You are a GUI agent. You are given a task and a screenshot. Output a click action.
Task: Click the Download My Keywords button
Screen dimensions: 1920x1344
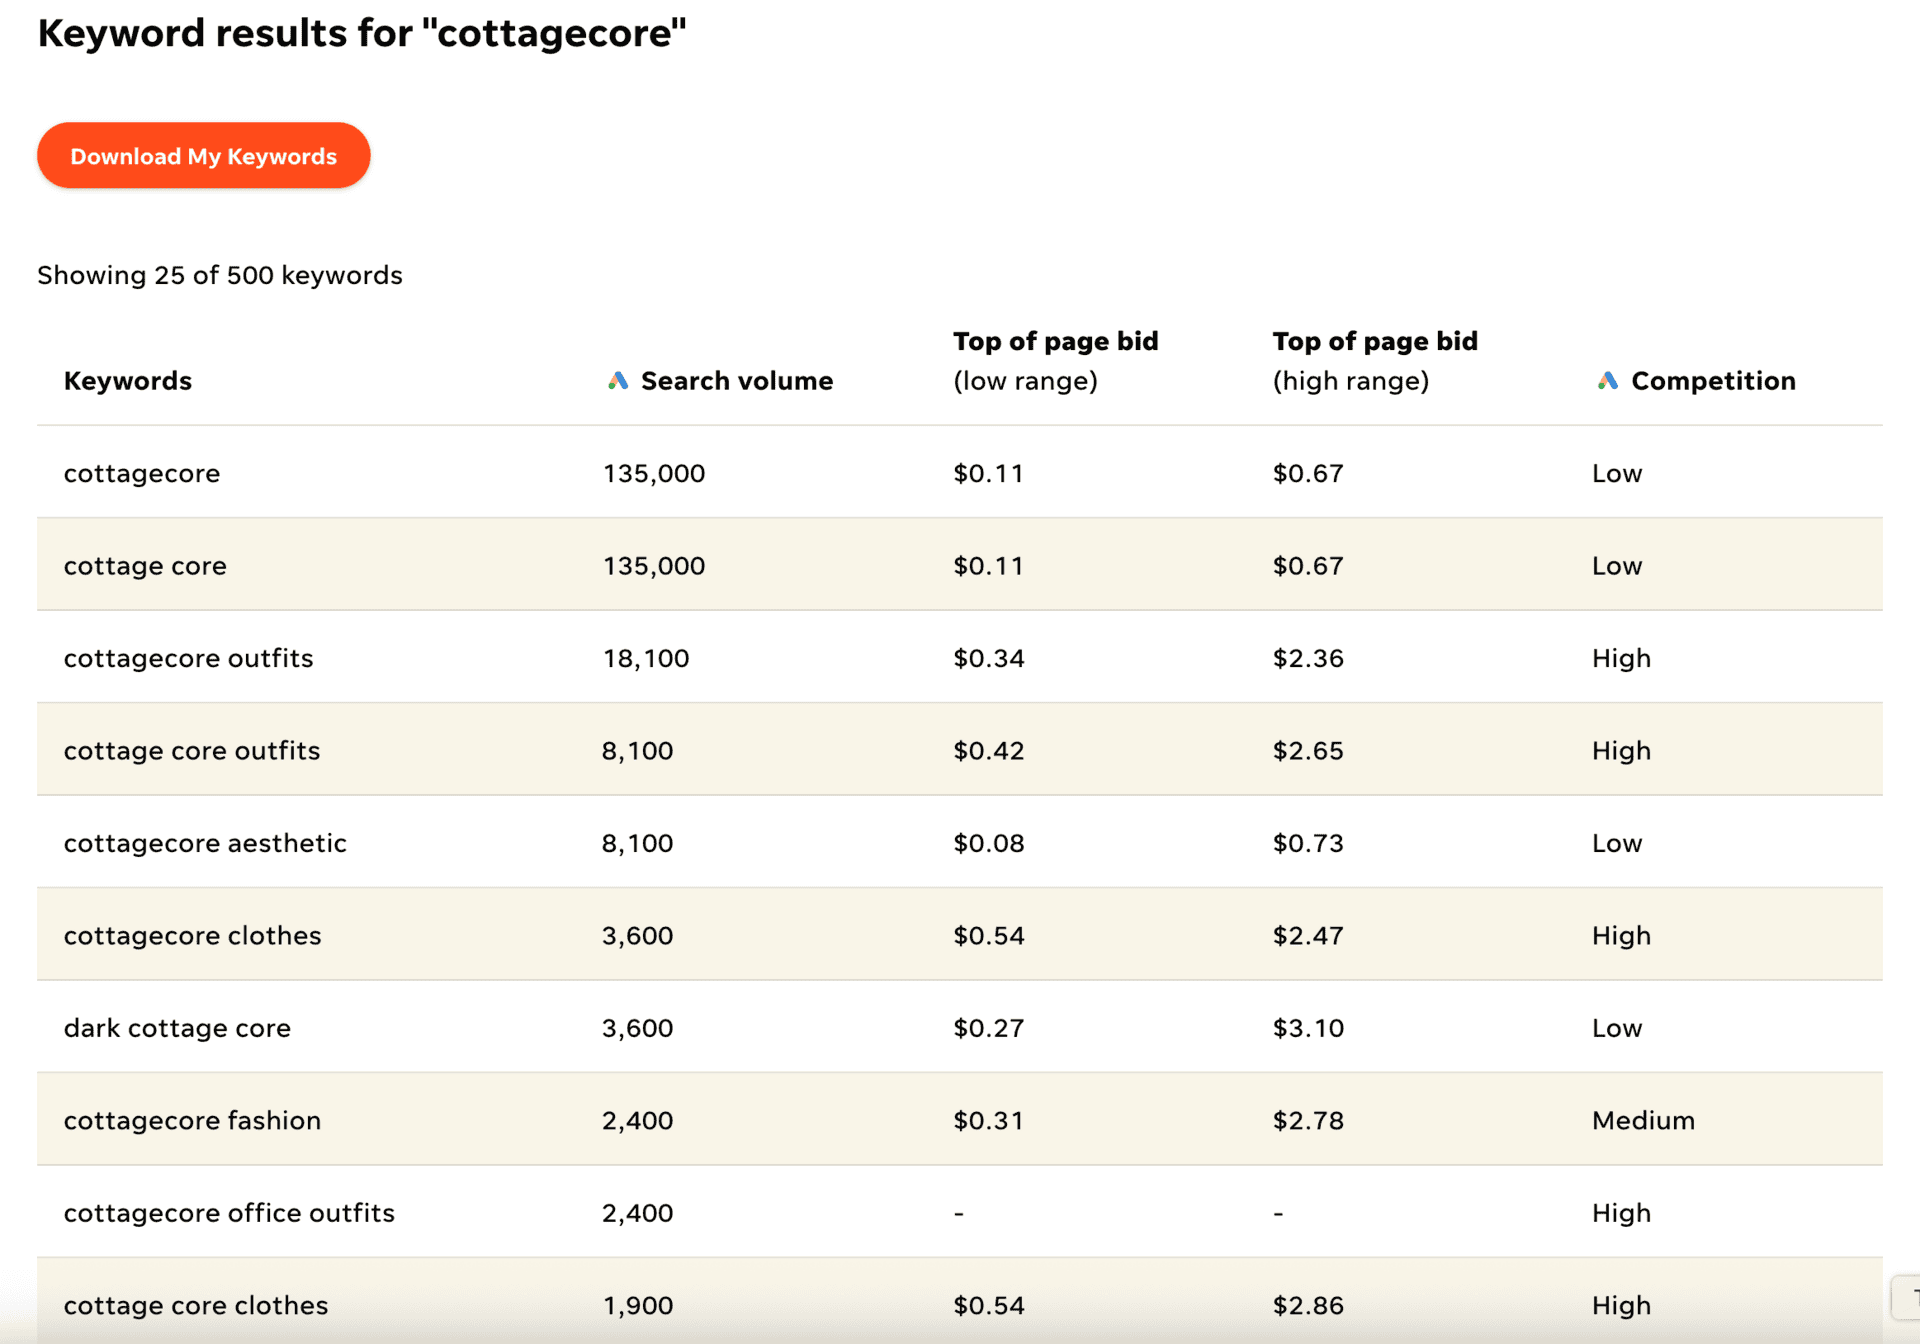coord(203,156)
